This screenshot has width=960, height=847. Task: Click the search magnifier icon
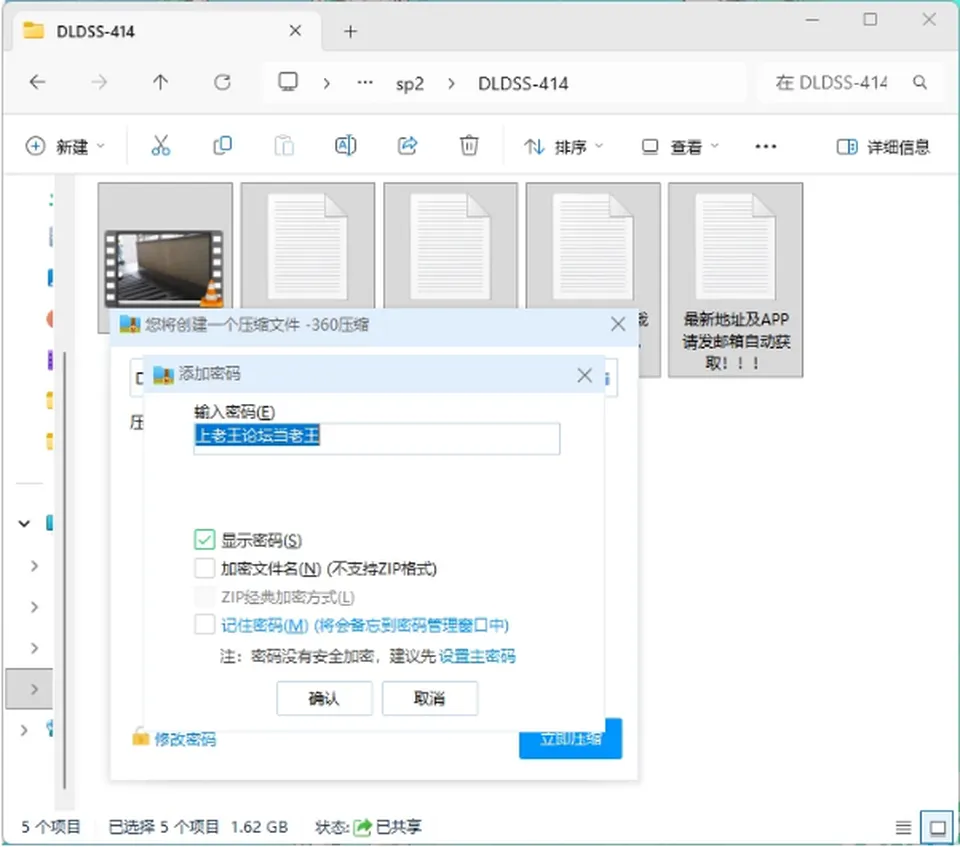click(920, 82)
